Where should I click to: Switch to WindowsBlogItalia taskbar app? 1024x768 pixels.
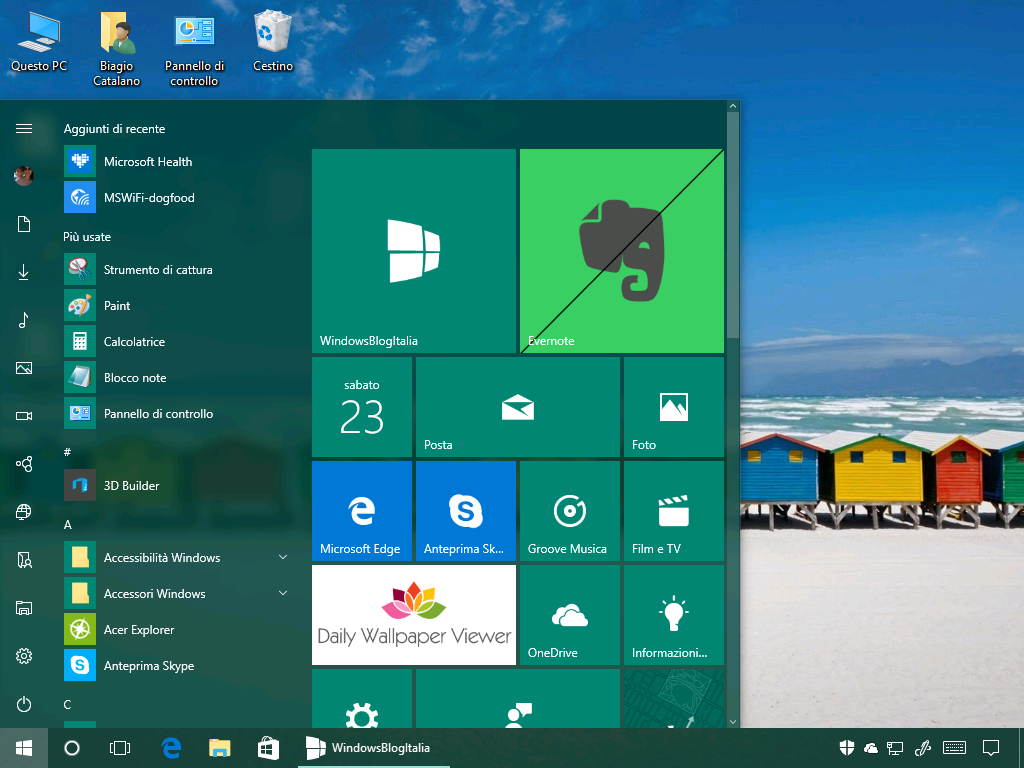coord(374,748)
